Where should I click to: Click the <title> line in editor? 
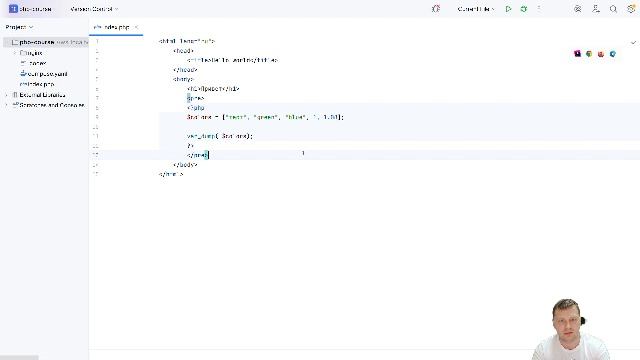232,60
